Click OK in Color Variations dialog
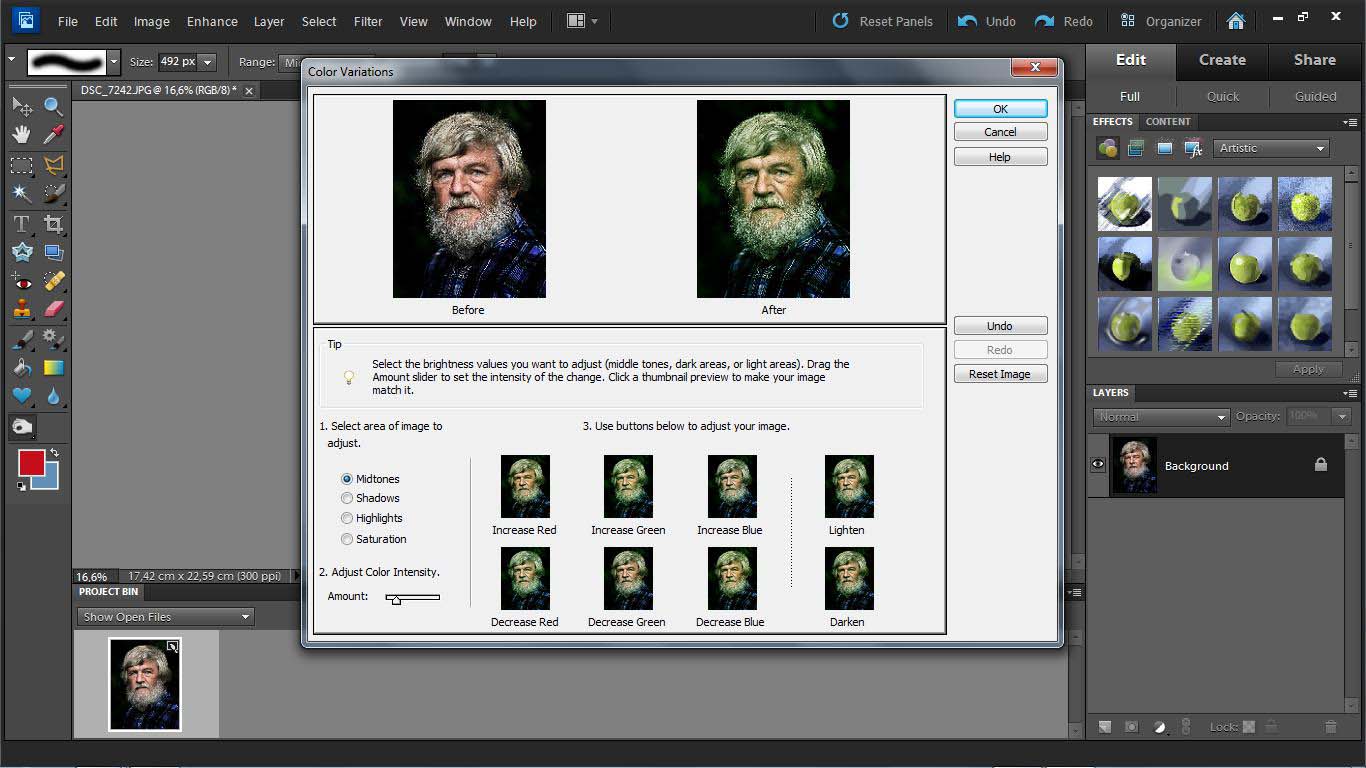The image size is (1366, 768). (x=1000, y=109)
